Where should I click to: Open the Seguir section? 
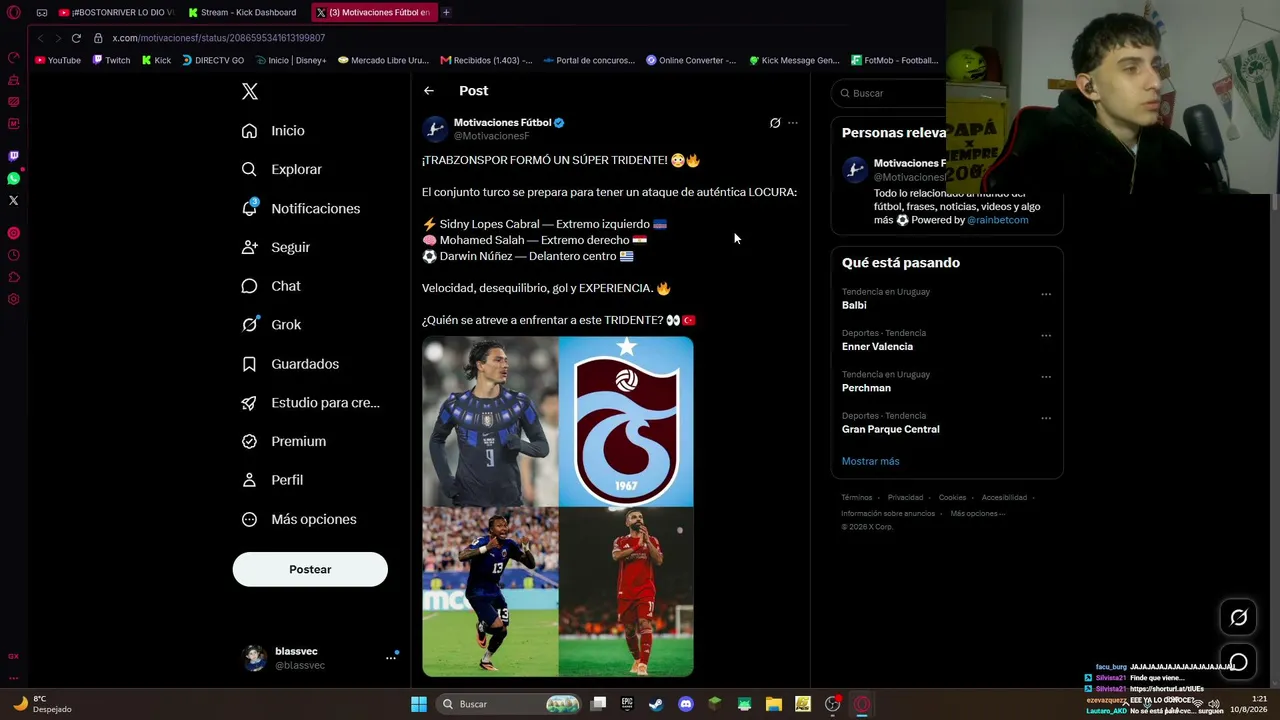[275, 247]
